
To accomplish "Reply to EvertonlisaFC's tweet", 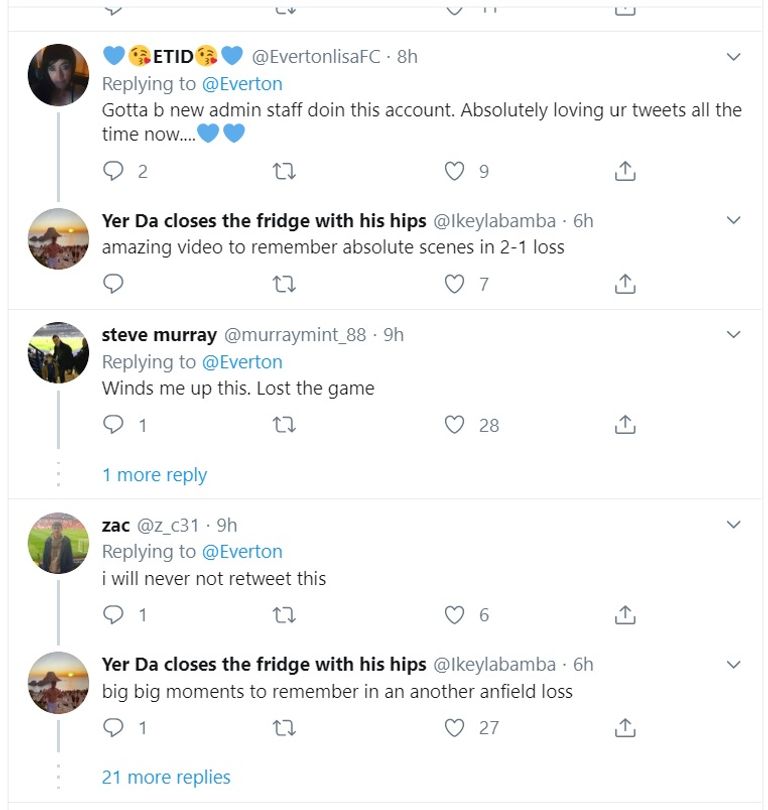I will [113, 171].
